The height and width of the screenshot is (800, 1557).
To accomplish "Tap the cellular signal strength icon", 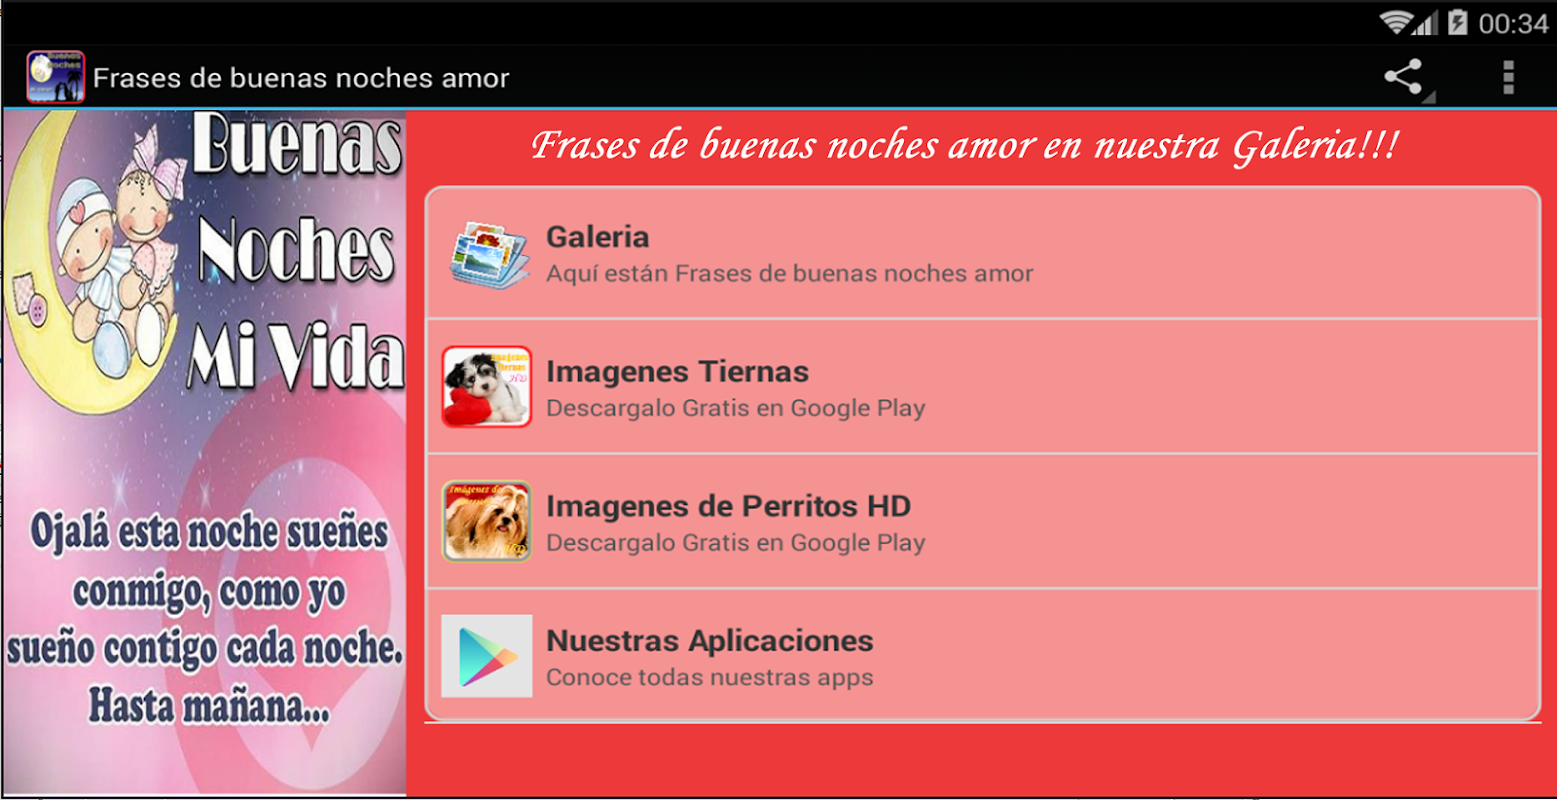I will (x=1428, y=23).
